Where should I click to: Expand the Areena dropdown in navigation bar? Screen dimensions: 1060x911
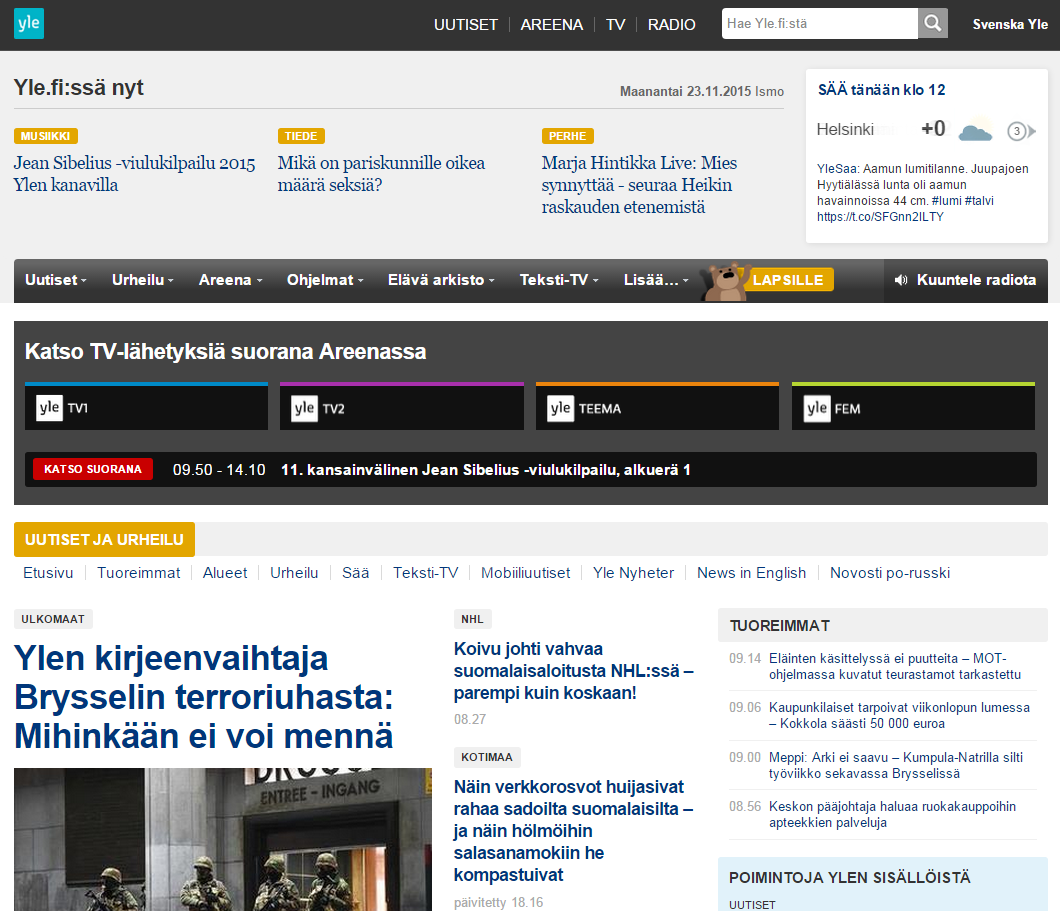231,280
